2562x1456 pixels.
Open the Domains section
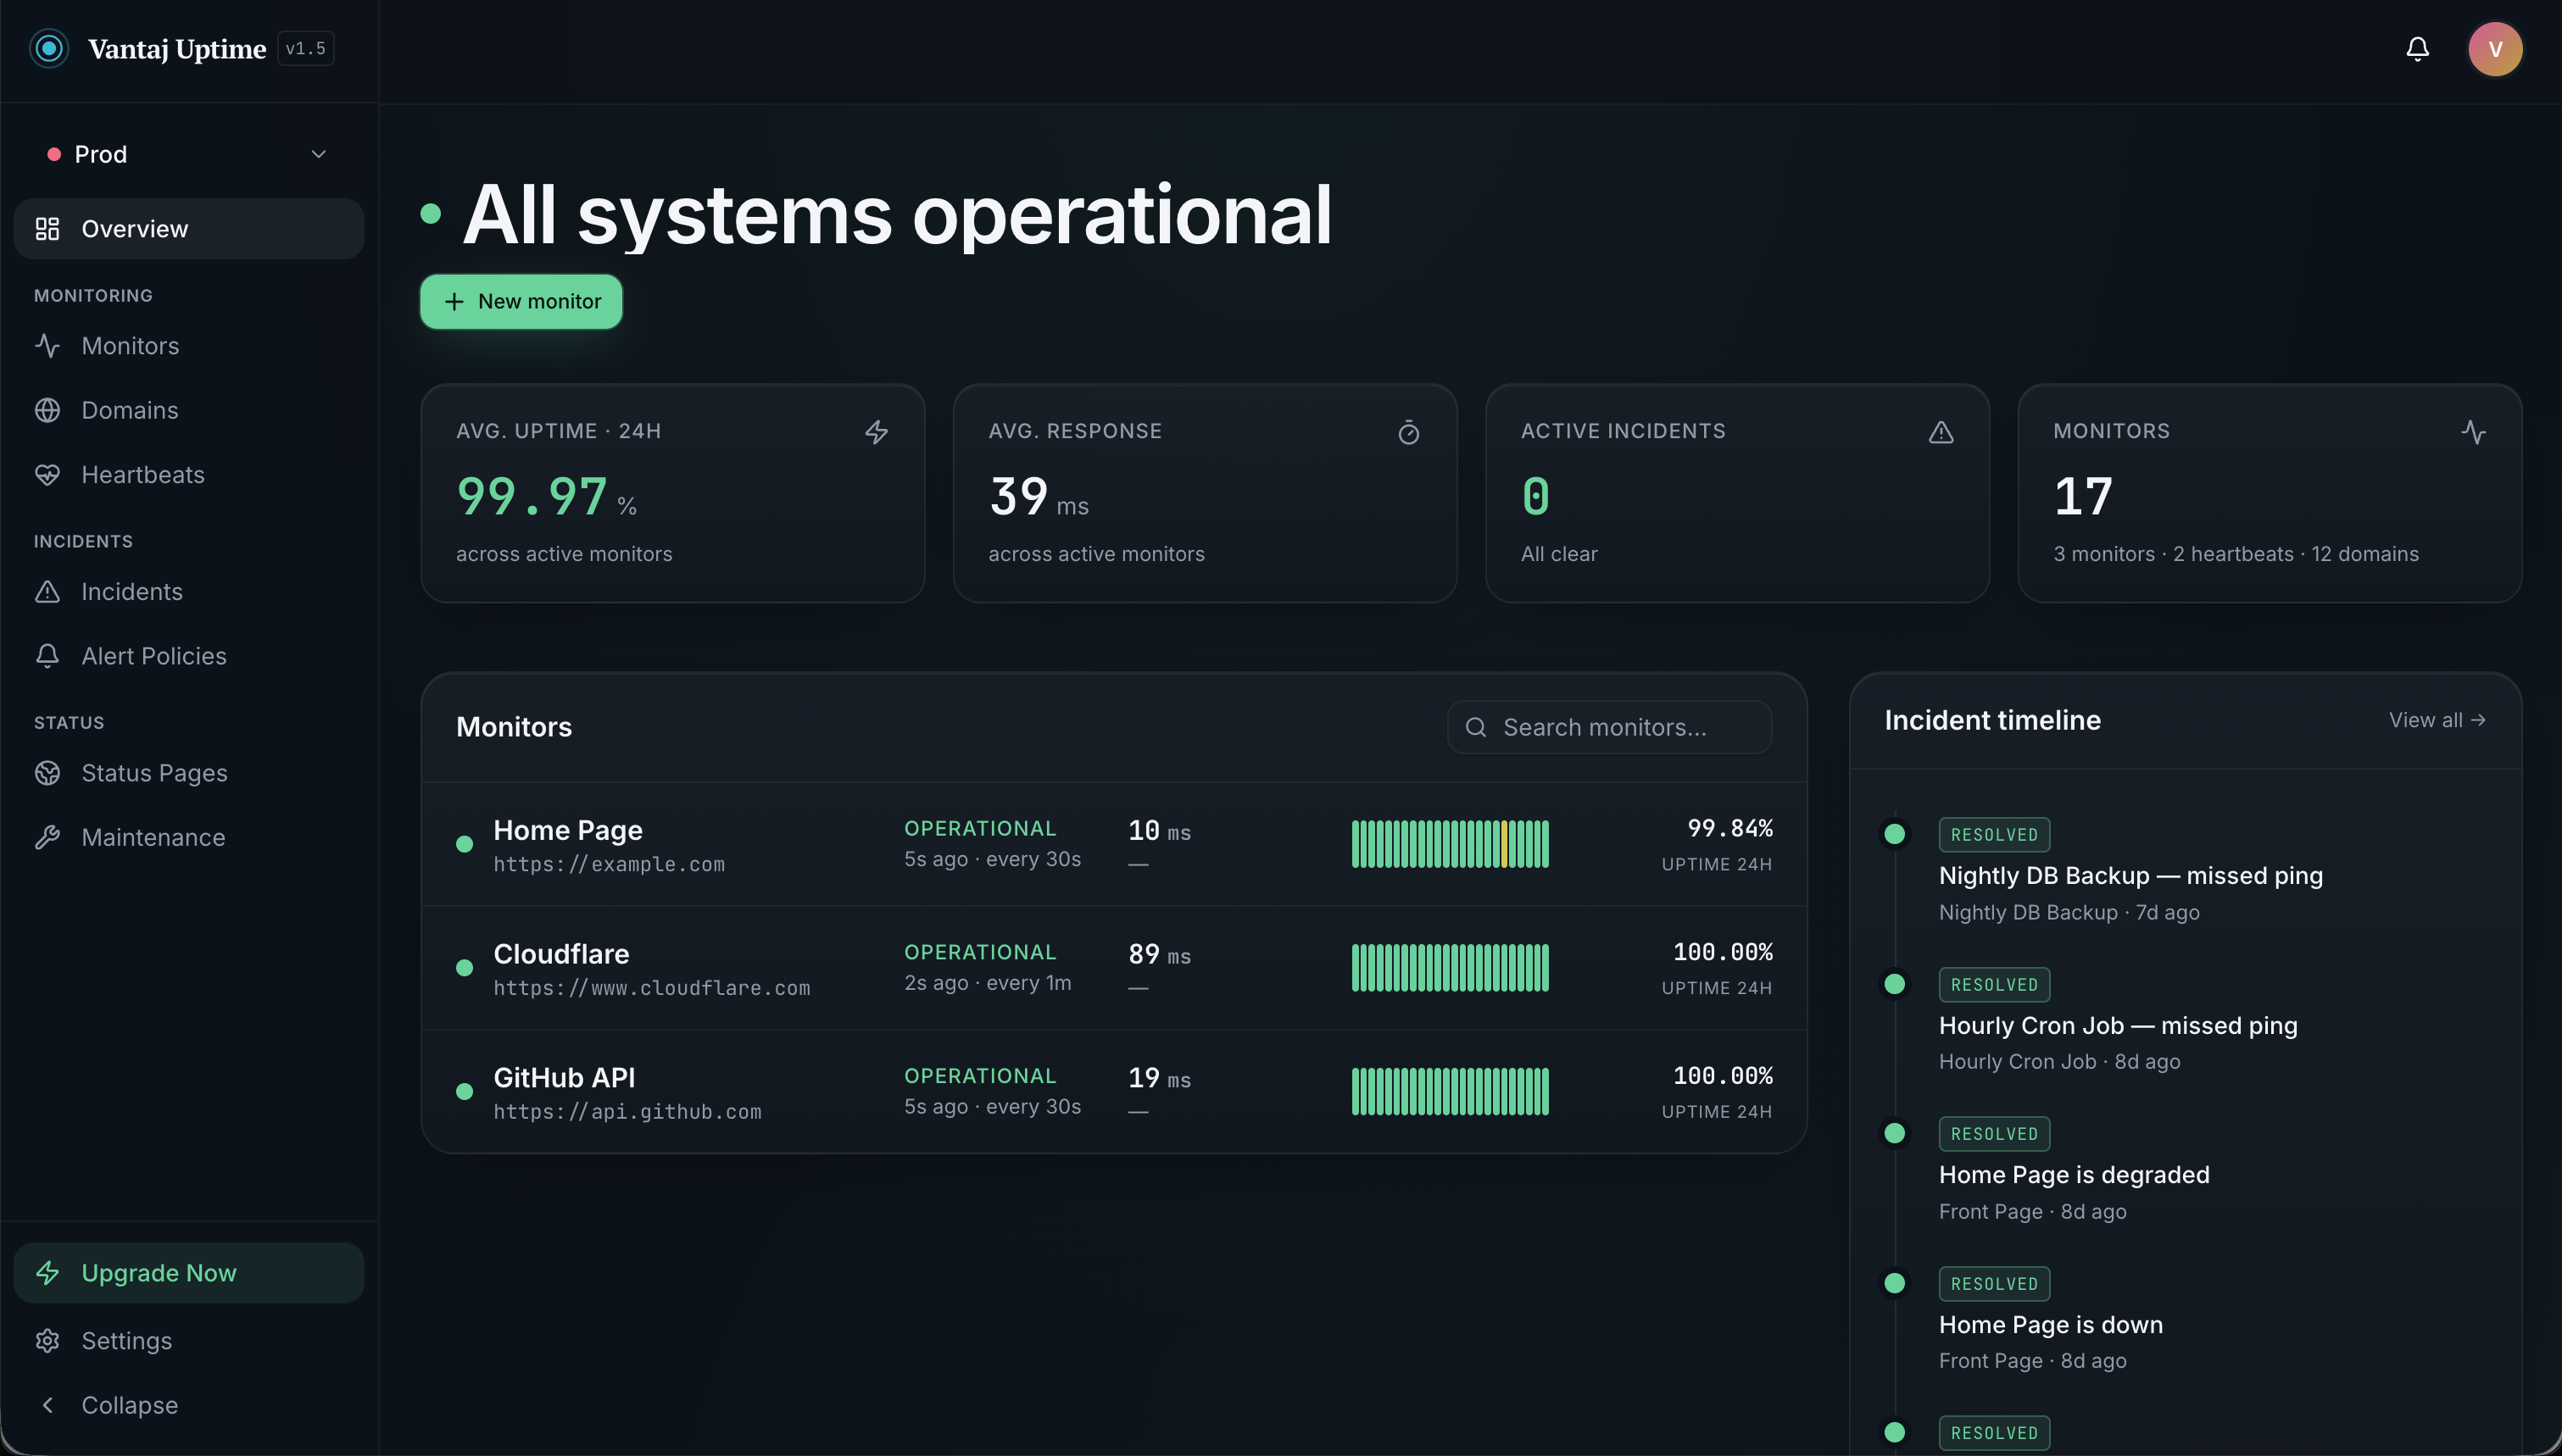coord(189,410)
